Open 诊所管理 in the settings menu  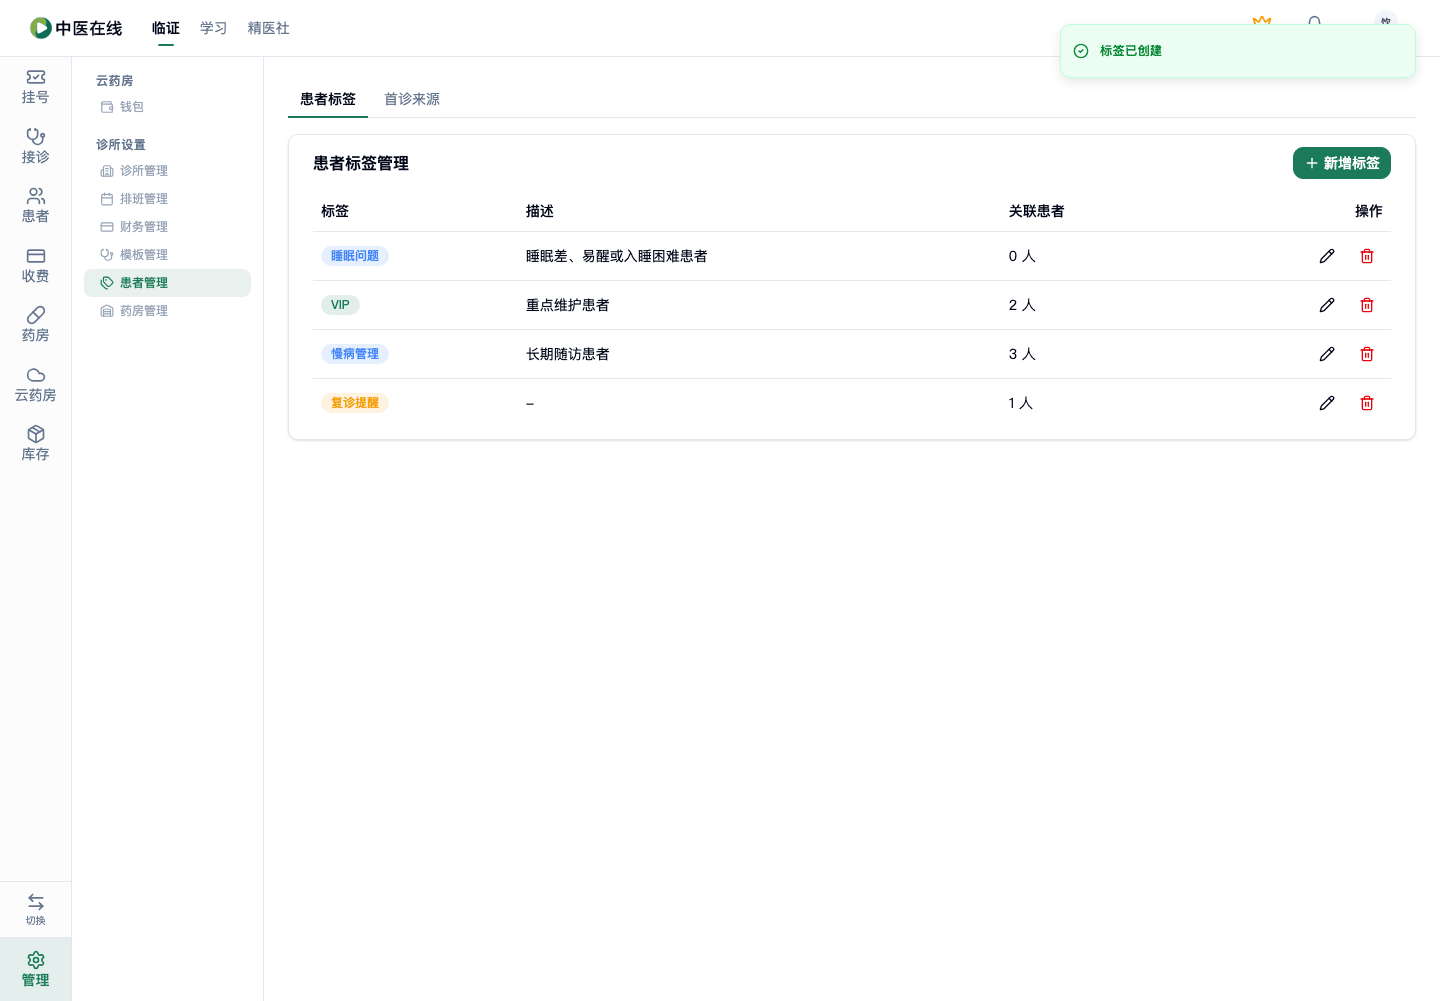click(x=167, y=171)
